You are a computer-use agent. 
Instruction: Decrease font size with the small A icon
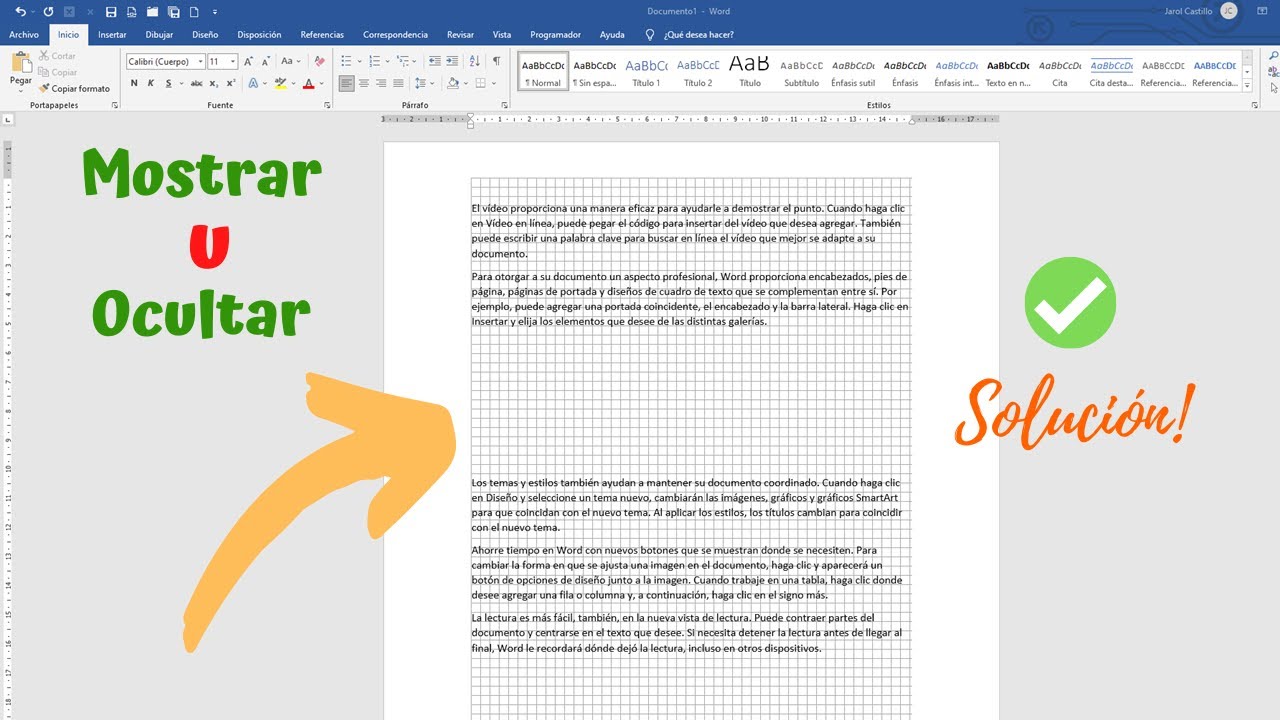coord(266,61)
